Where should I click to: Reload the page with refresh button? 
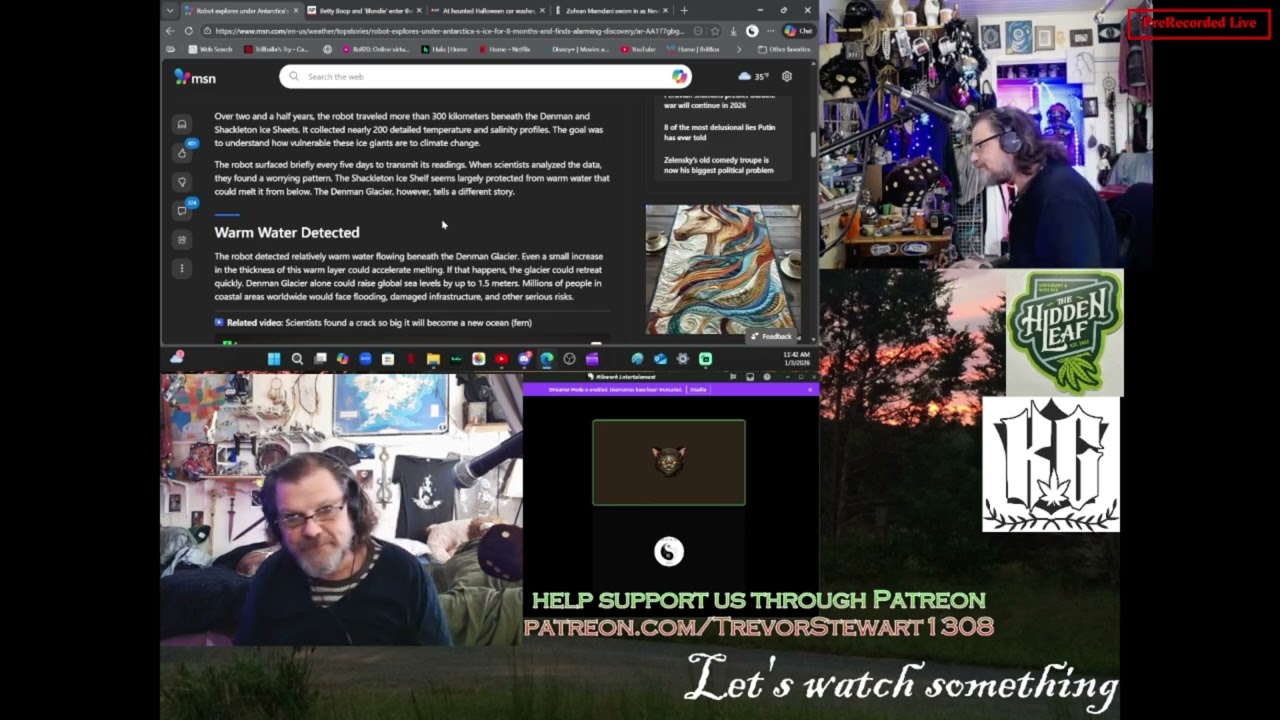coord(188,31)
